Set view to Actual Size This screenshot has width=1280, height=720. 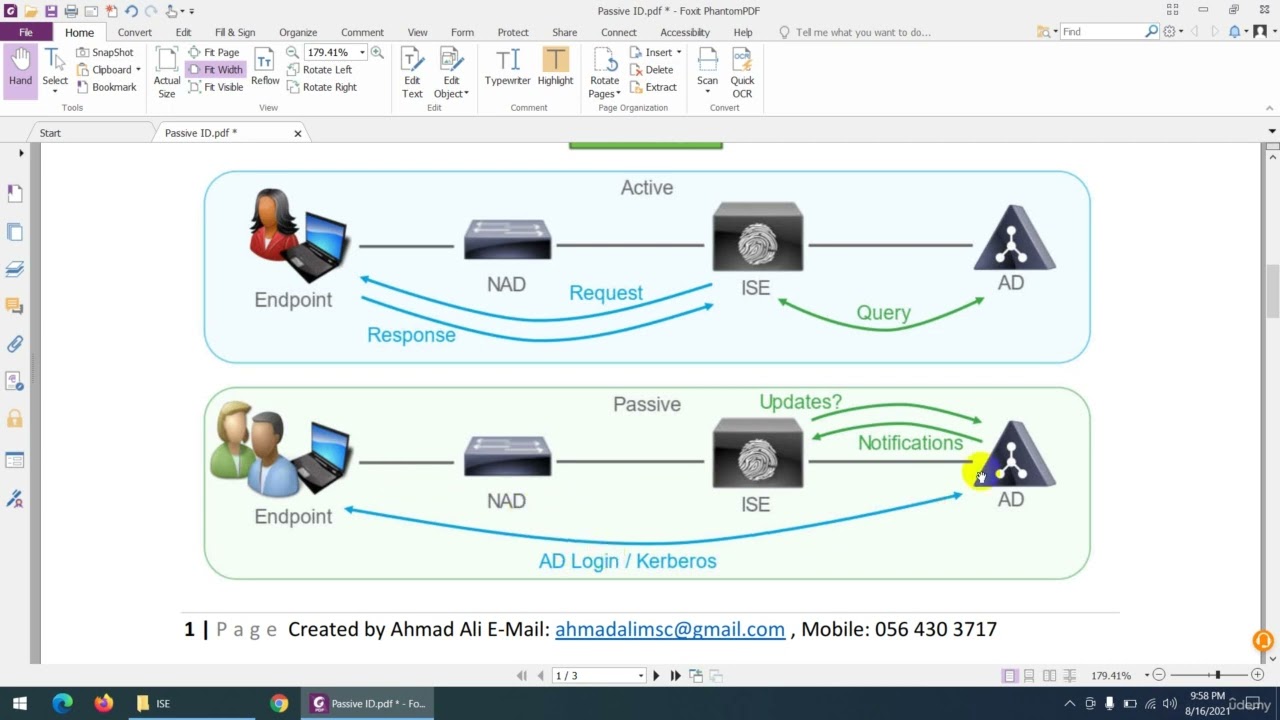click(x=167, y=73)
